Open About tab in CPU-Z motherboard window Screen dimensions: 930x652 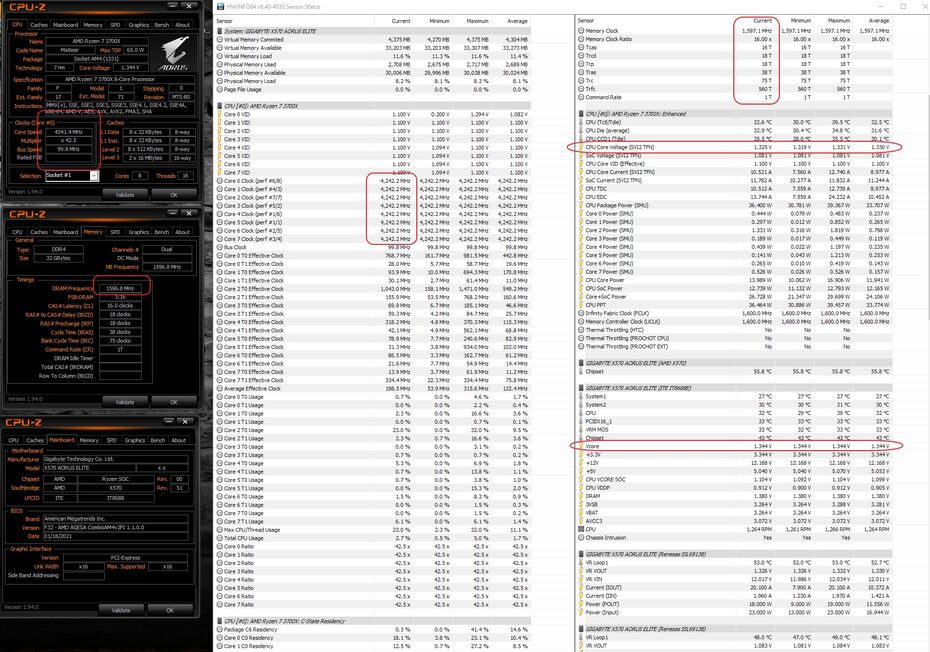179,440
